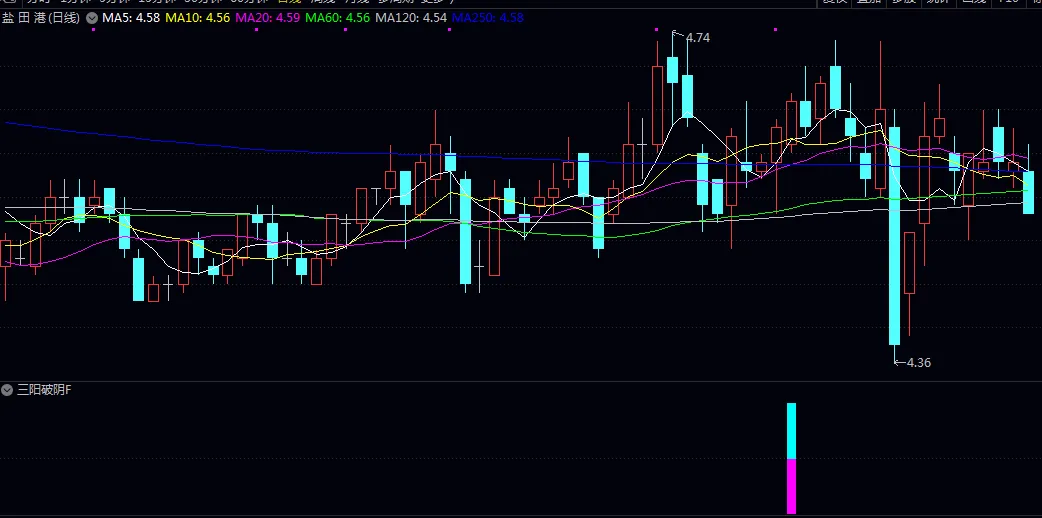Click the cyan segment of the indicator signal bar
Image resolution: width=1042 pixels, height=518 pixels.
[791, 431]
